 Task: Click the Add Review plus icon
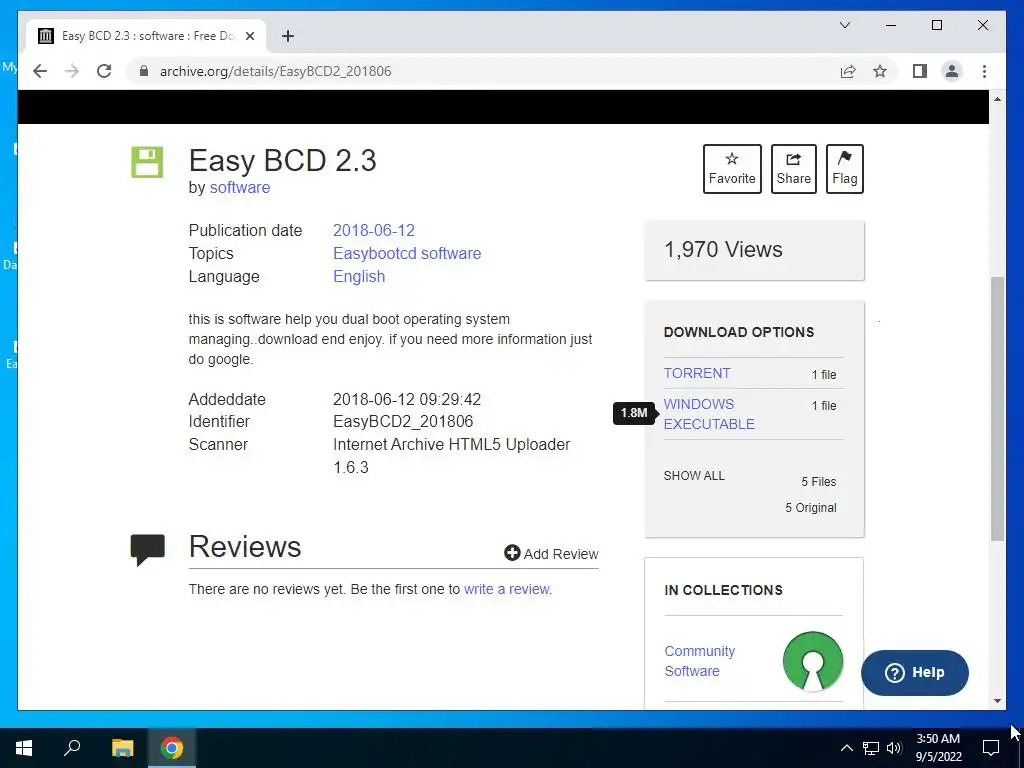tap(512, 553)
